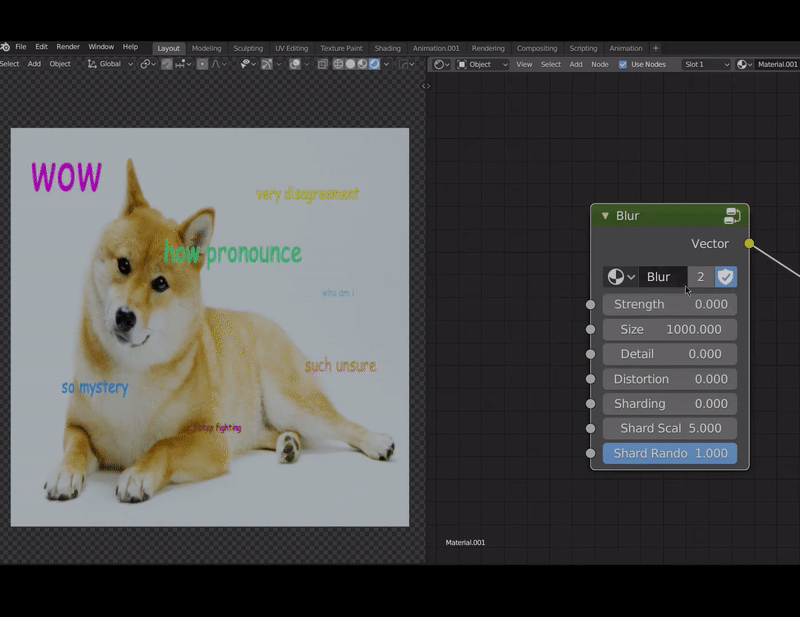The image size is (800, 617).
Task: Click the Strength input socket
Action: (590, 304)
